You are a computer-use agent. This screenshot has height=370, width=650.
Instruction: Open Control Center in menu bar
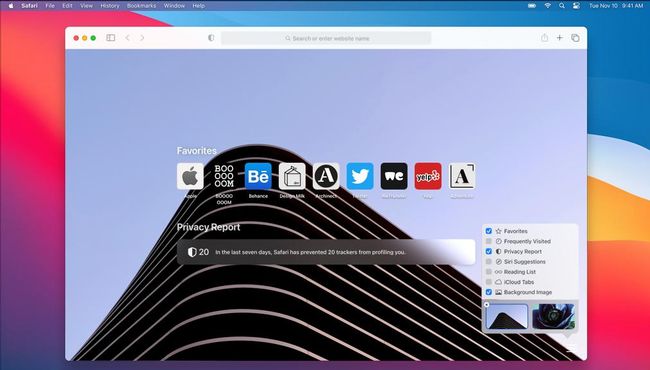576,6
